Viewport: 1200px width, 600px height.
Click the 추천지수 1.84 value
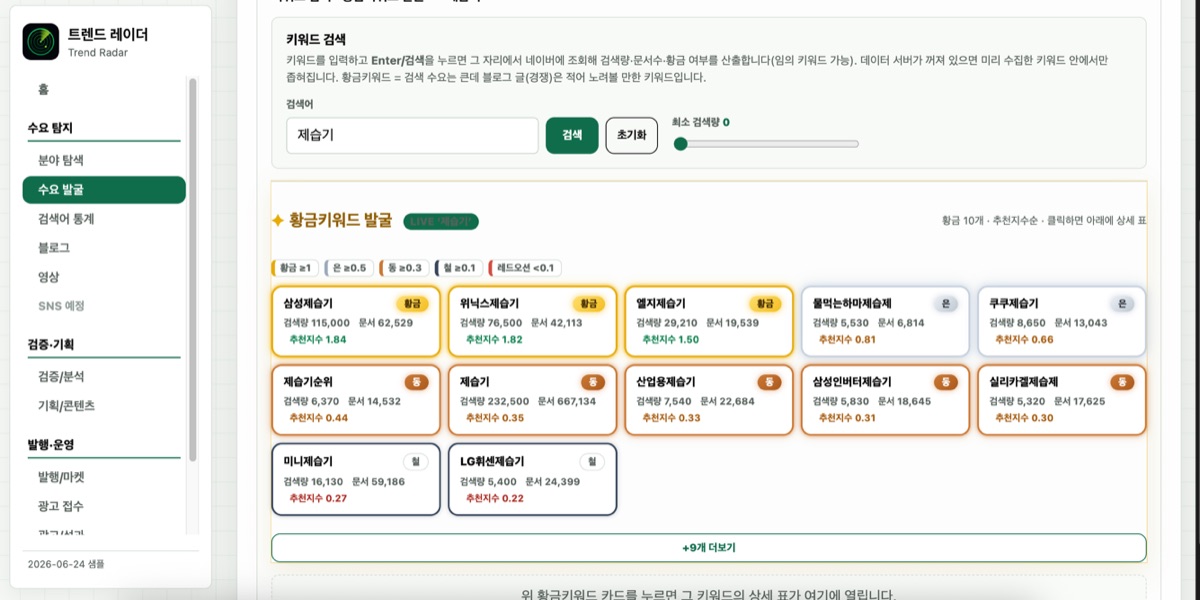click(318, 340)
